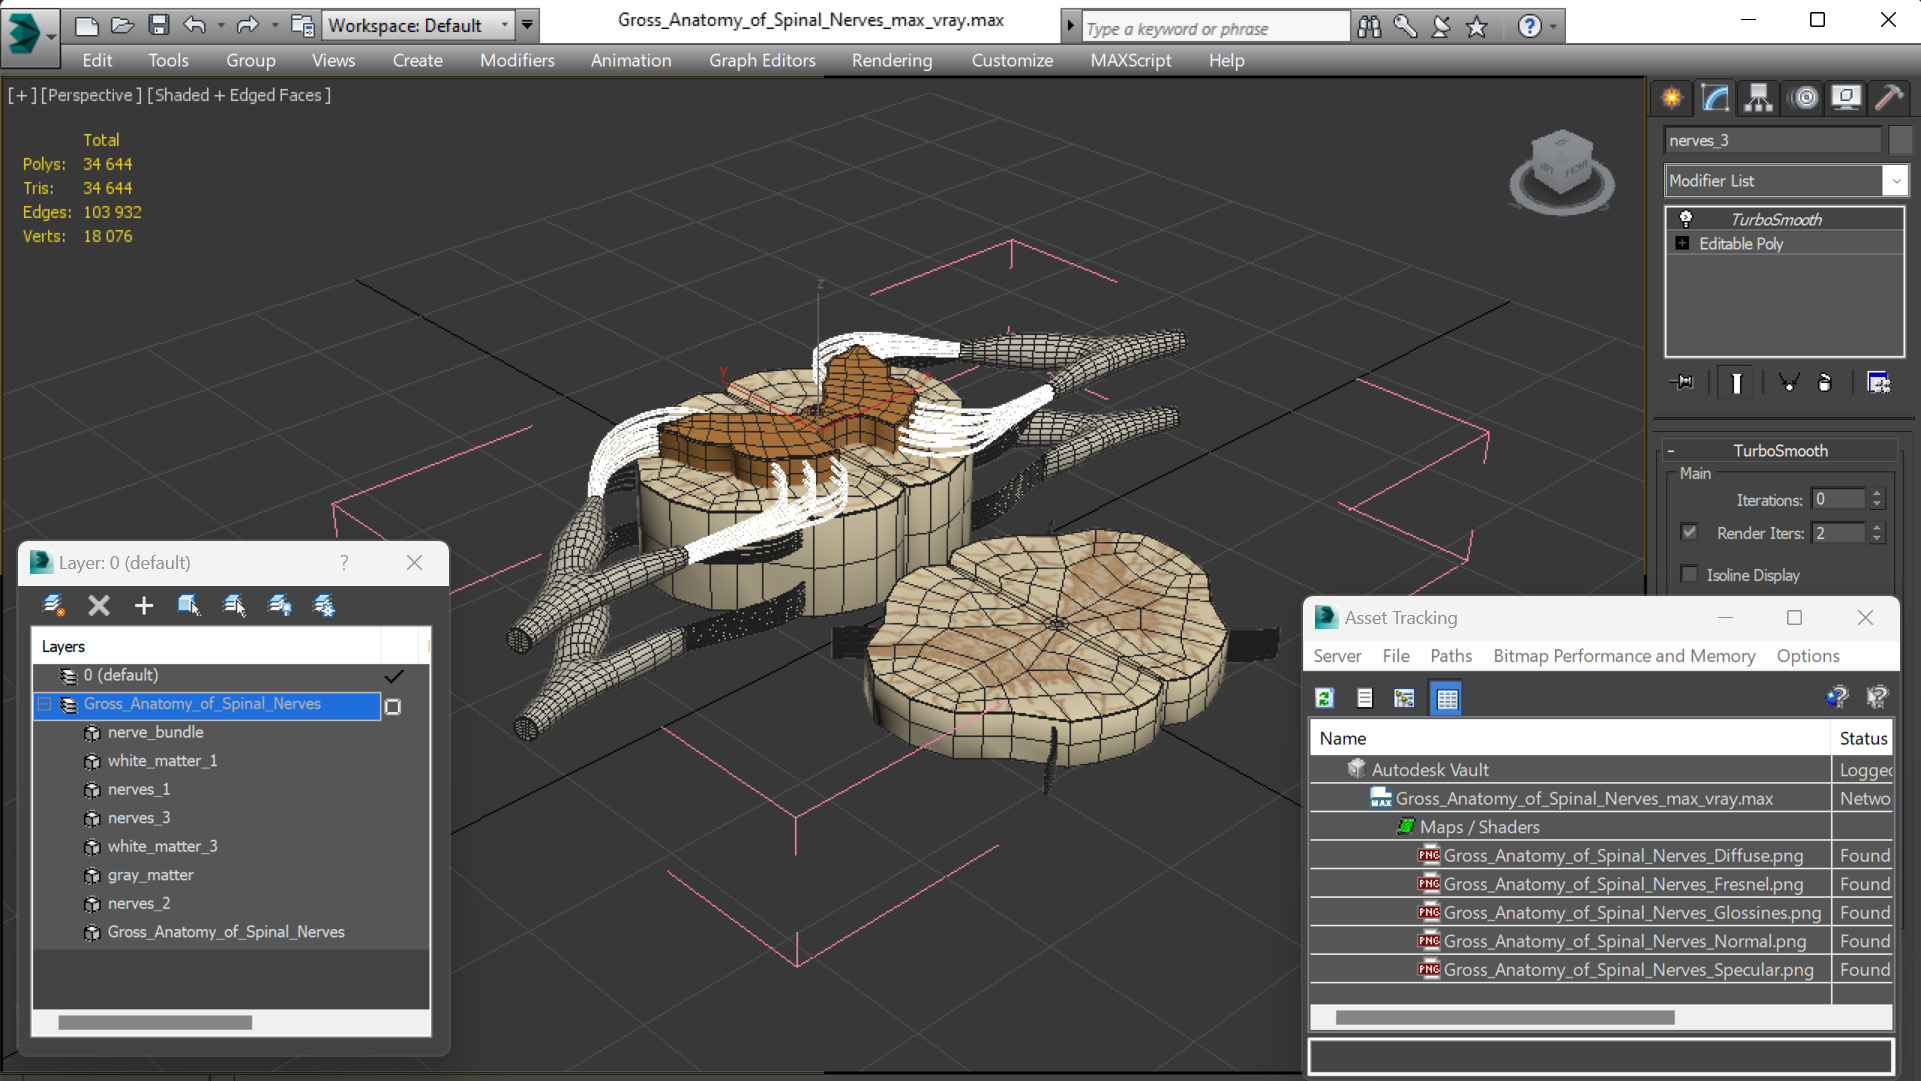The width and height of the screenshot is (1921, 1081).
Task: Open the Motion command panel tab
Action: (x=1804, y=98)
